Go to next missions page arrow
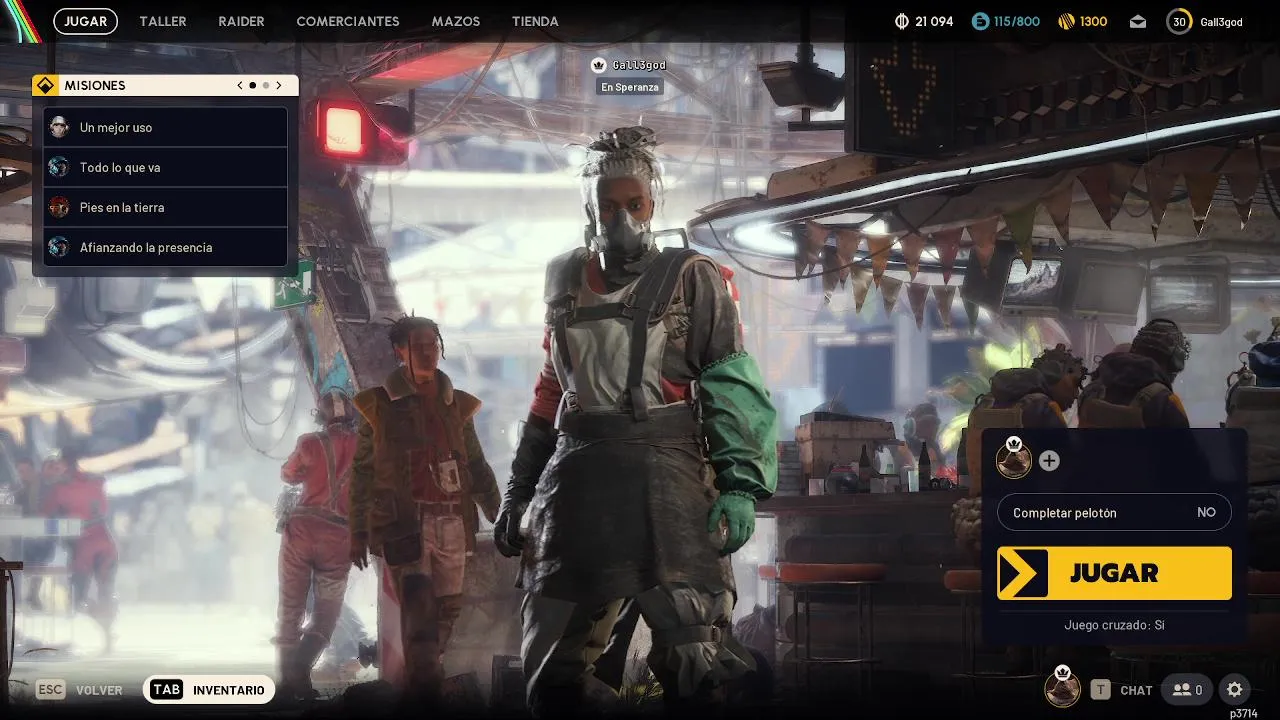The width and height of the screenshot is (1280, 720). [279, 86]
